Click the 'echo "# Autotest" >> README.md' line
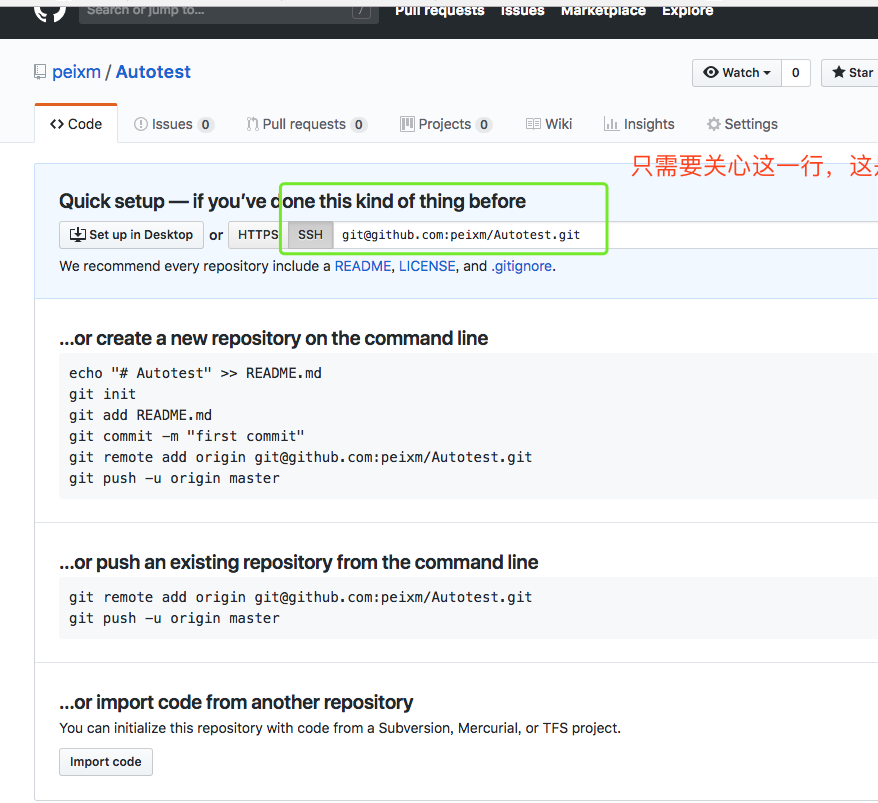878x803 pixels. click(x=195, y=373)
